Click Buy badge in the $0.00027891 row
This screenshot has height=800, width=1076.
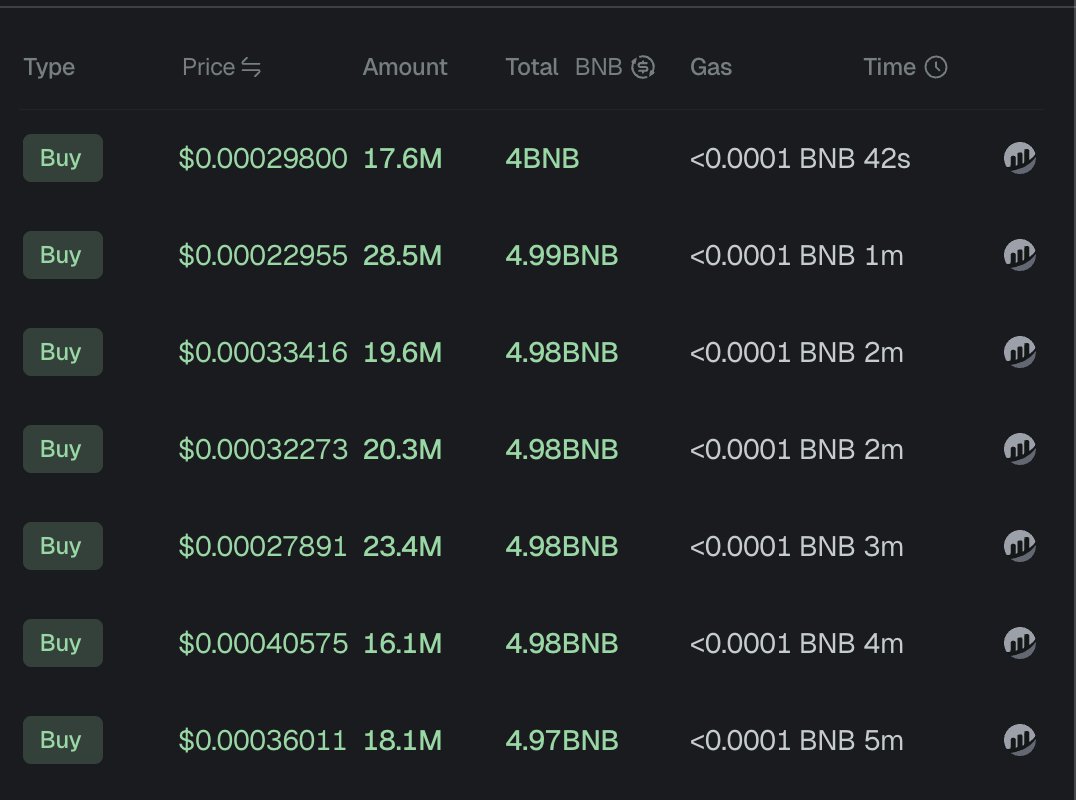pos(62,546)
